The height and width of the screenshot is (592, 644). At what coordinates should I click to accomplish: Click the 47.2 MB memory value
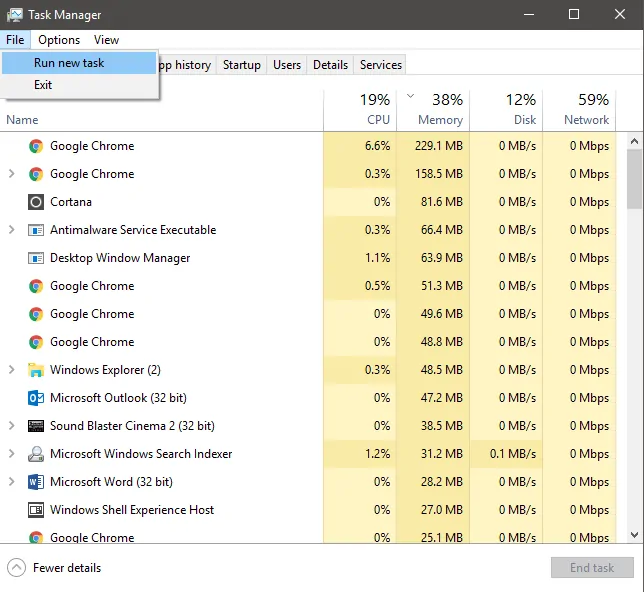coord(442,398)
